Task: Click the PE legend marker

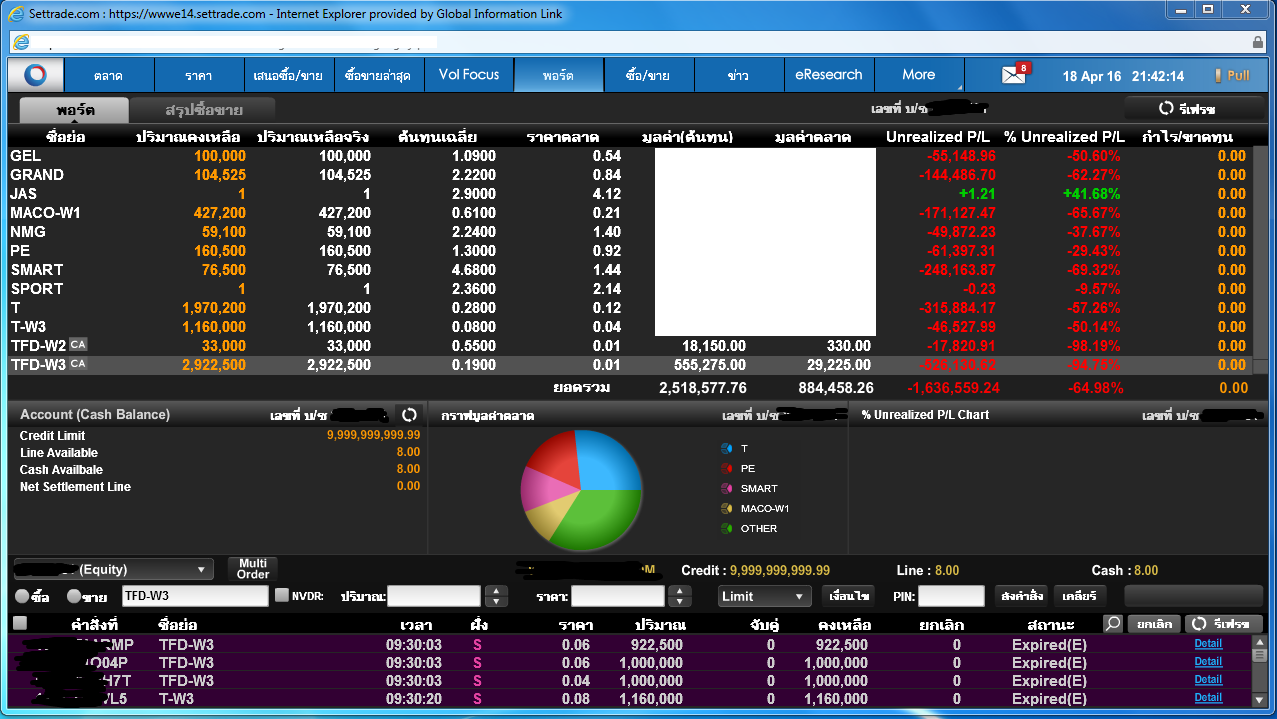Action: [x=727, y=469]
